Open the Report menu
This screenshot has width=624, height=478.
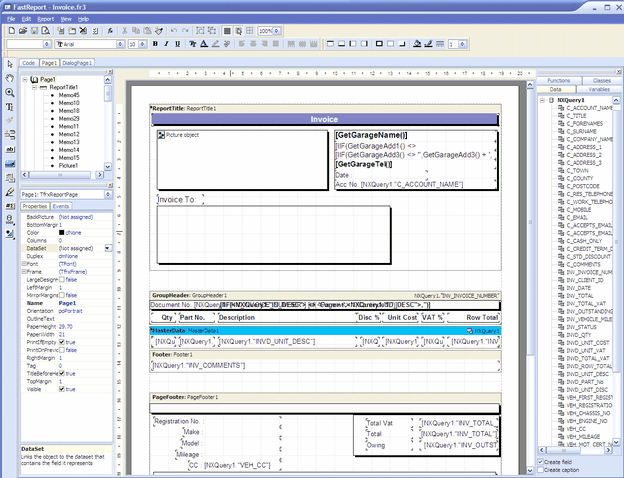click(45, 19)
